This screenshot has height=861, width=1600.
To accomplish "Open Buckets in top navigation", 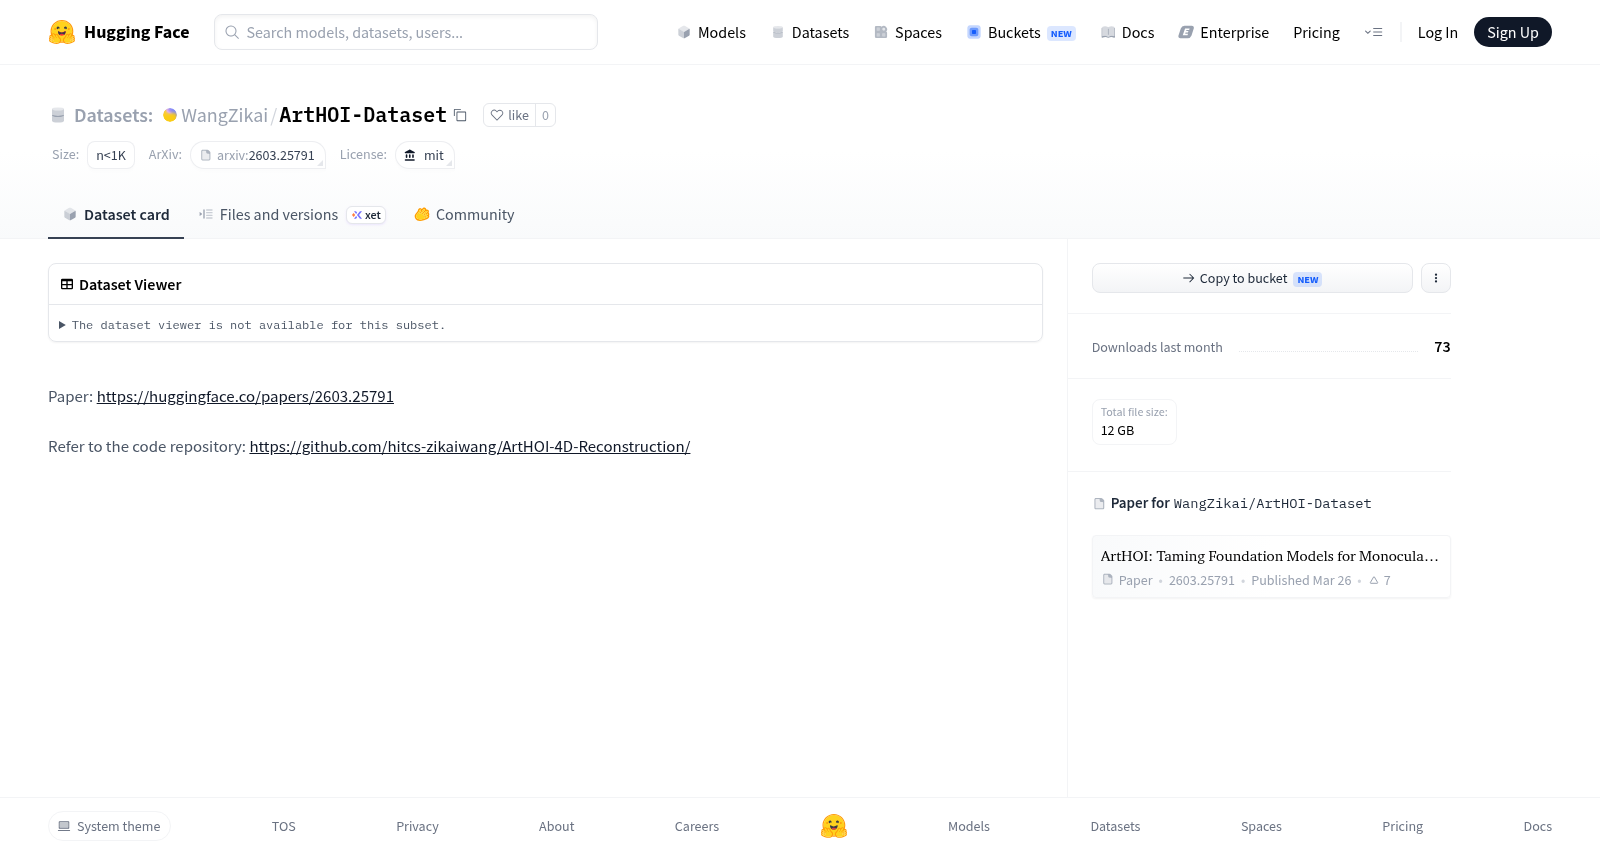I will pos(1020,32).
